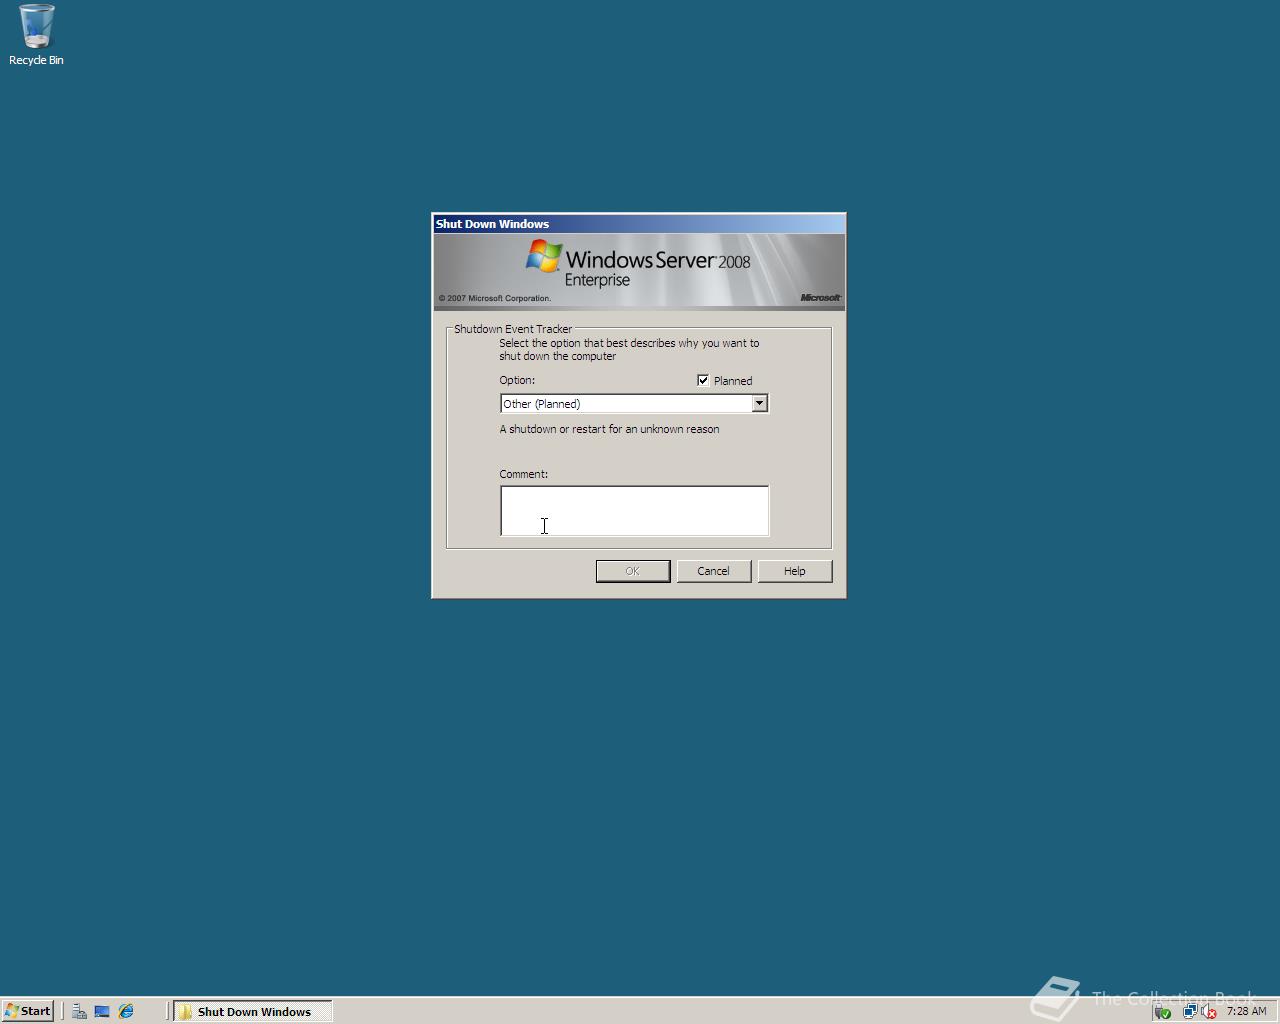Click the muted volume tray icon
This screenshot has width=1280, height=1024.
point(1208,1011)
